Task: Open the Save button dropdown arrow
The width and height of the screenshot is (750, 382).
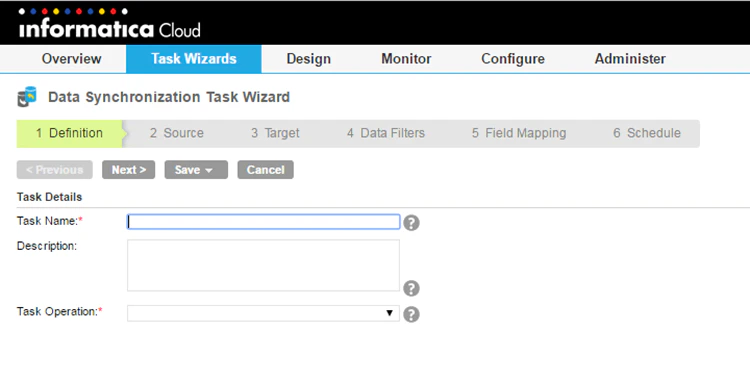Action: (x=209, y=170)
